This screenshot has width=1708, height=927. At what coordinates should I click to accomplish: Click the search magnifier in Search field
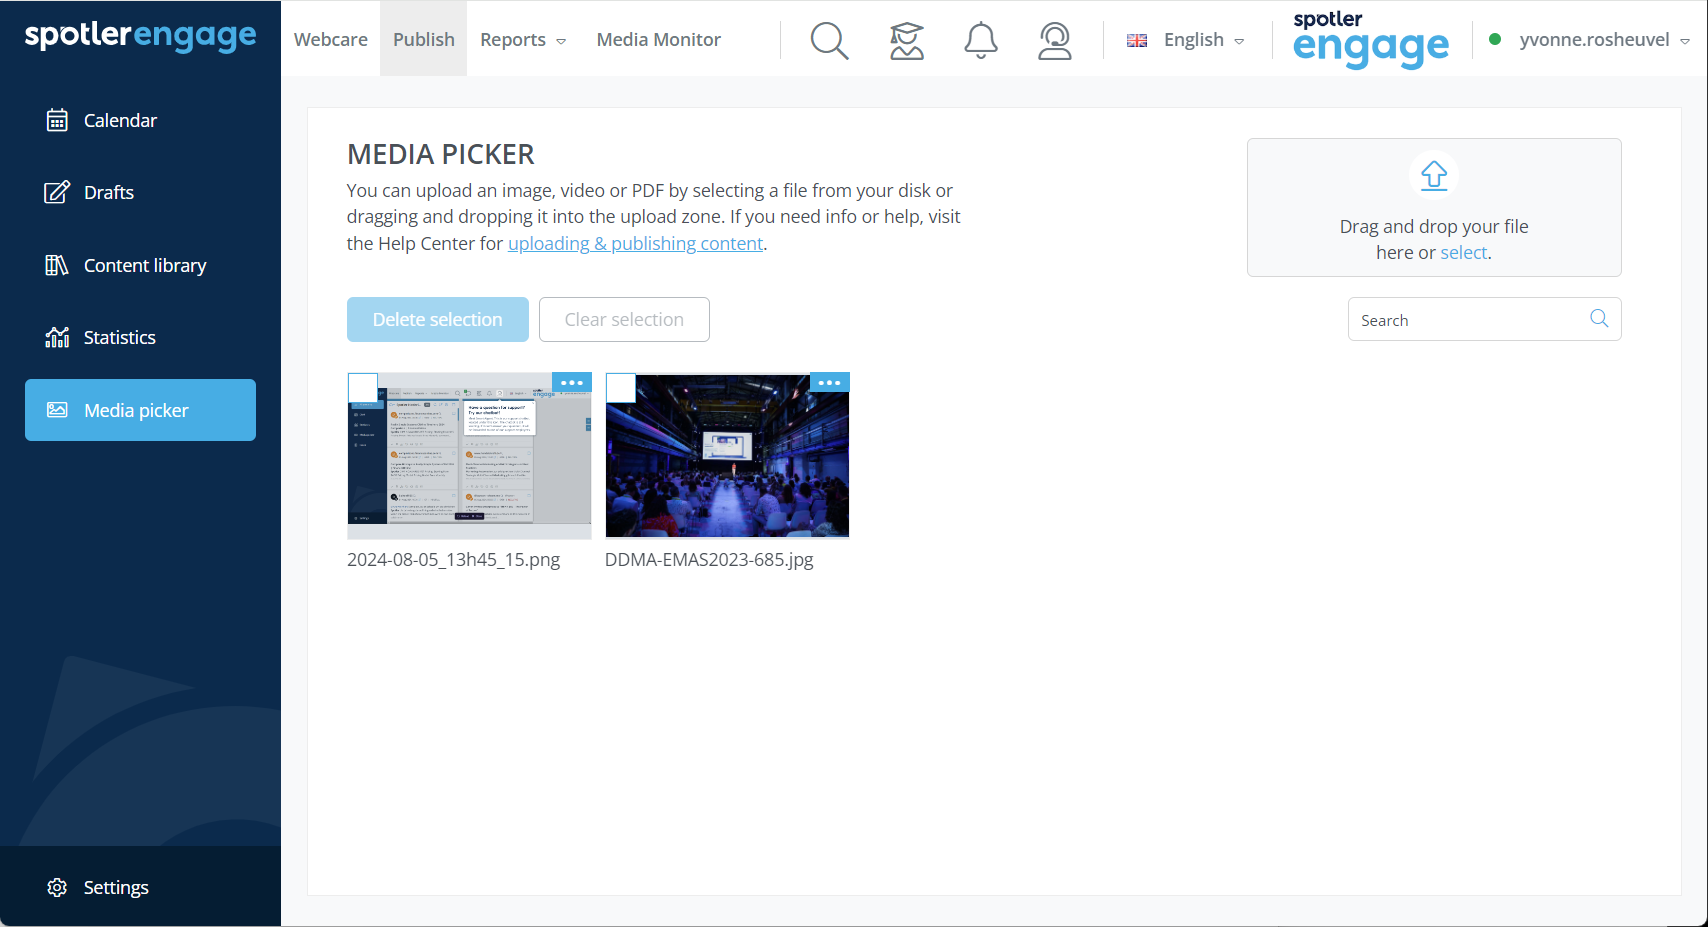(1599, 318)
